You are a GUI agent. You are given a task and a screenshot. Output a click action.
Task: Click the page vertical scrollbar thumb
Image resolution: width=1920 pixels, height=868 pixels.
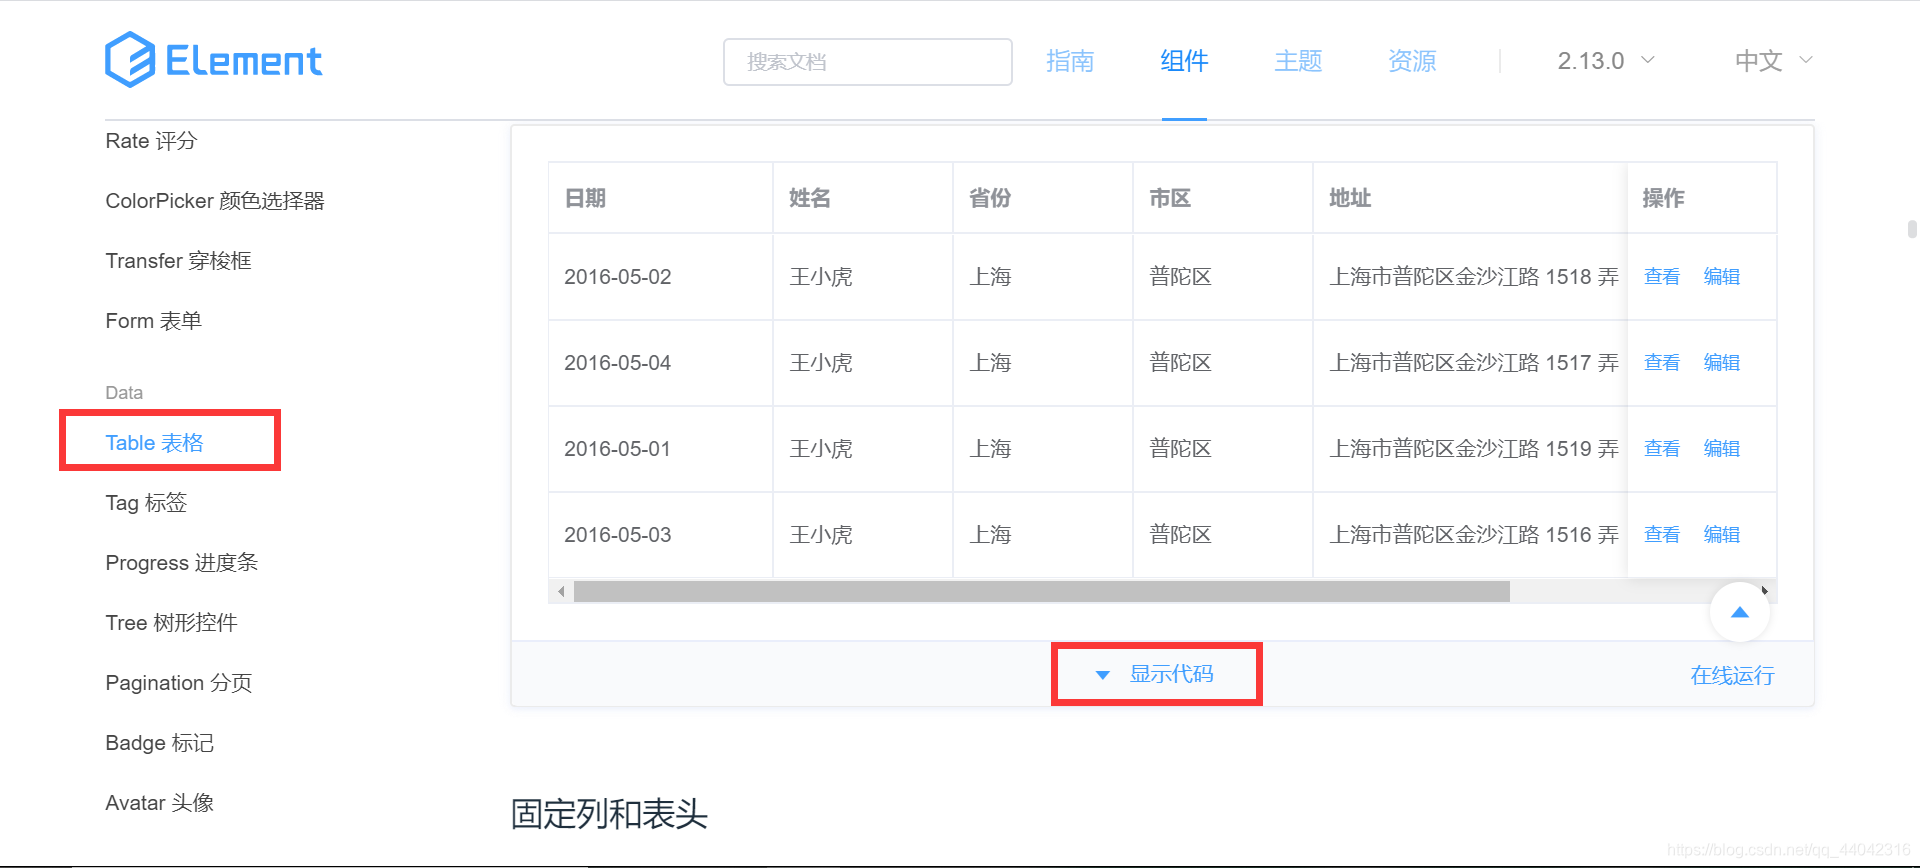tap(1912, 229)
